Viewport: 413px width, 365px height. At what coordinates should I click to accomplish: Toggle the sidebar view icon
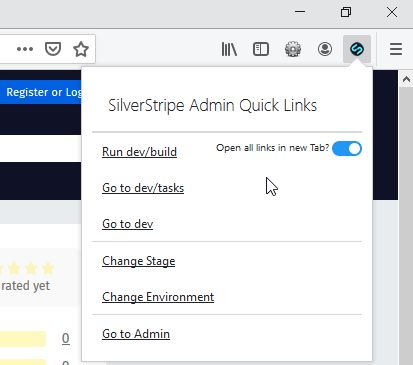pos(261,49)
